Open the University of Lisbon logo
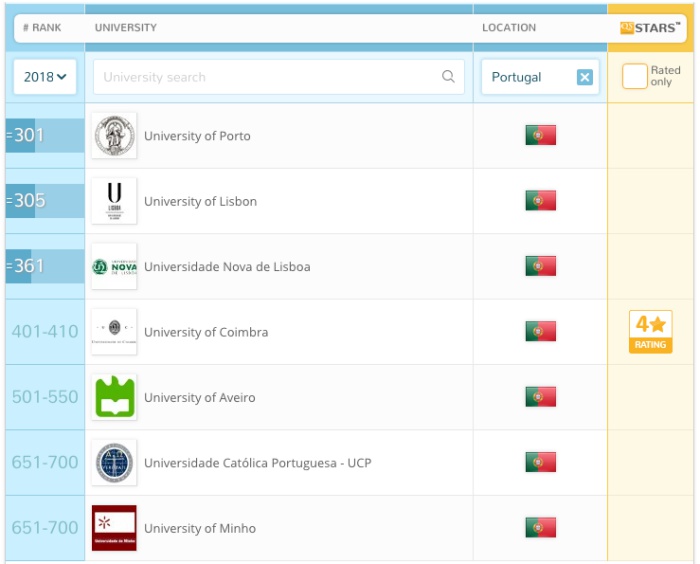Screen dimensions: 700x564 114,201
